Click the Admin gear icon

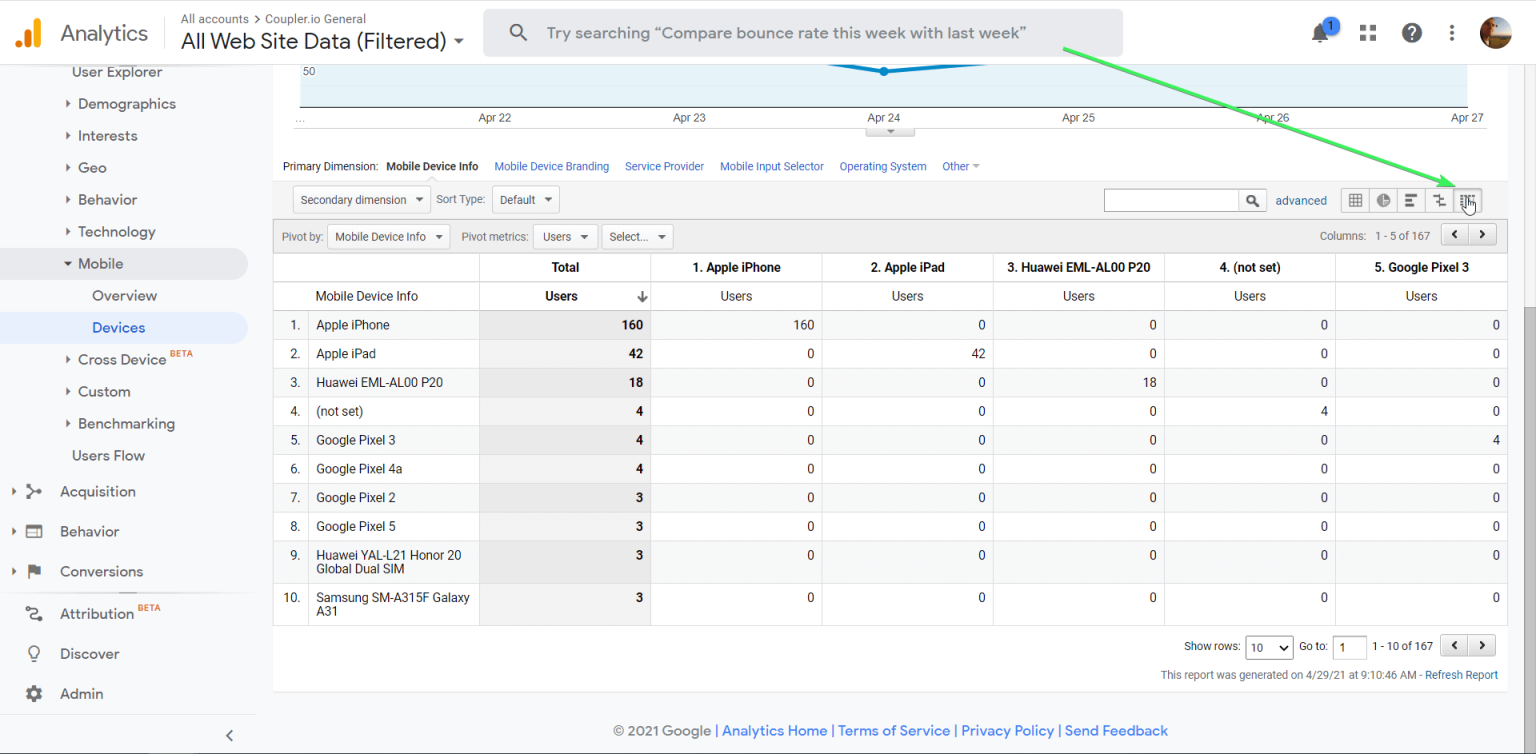[34, 693]
